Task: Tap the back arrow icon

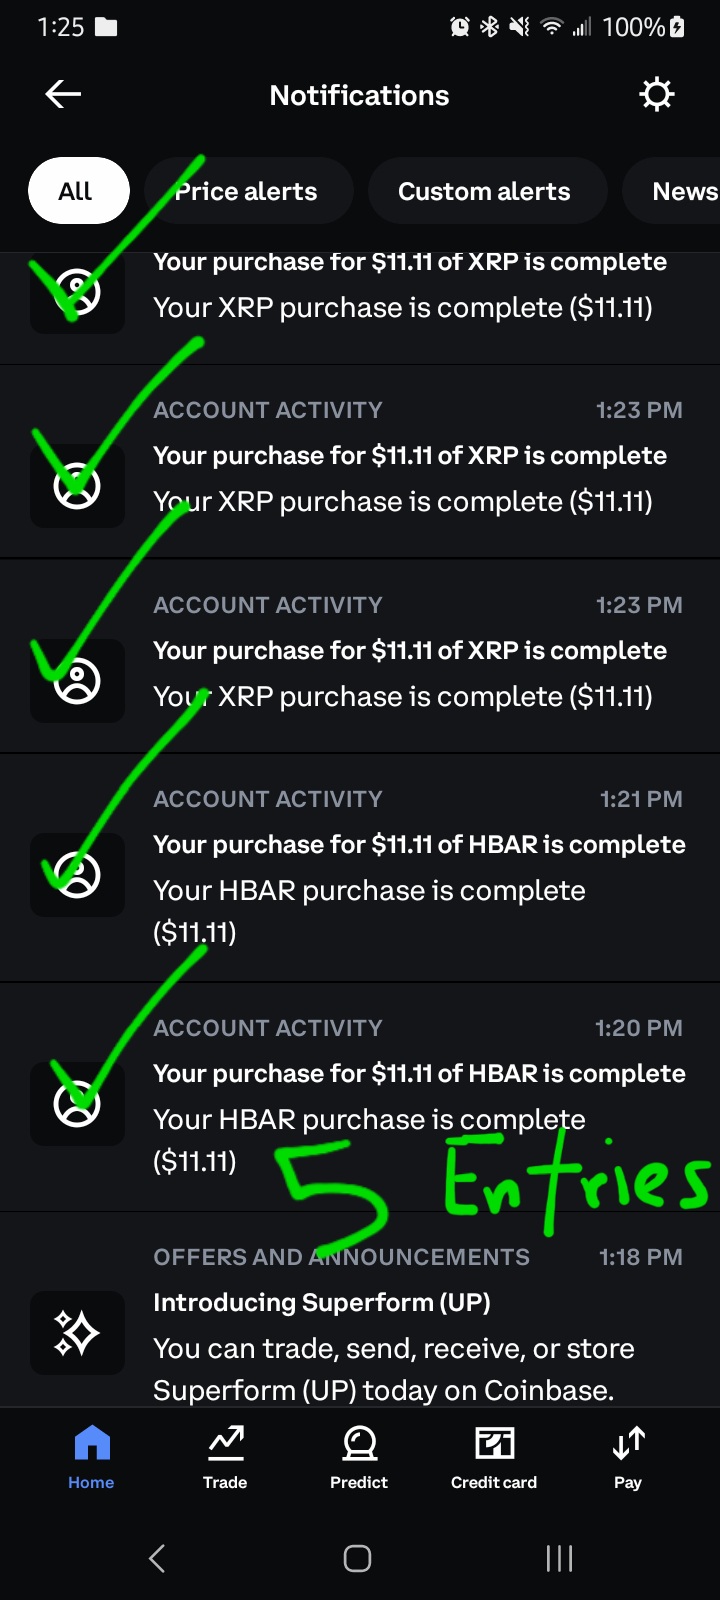Action: pos(63,95)
